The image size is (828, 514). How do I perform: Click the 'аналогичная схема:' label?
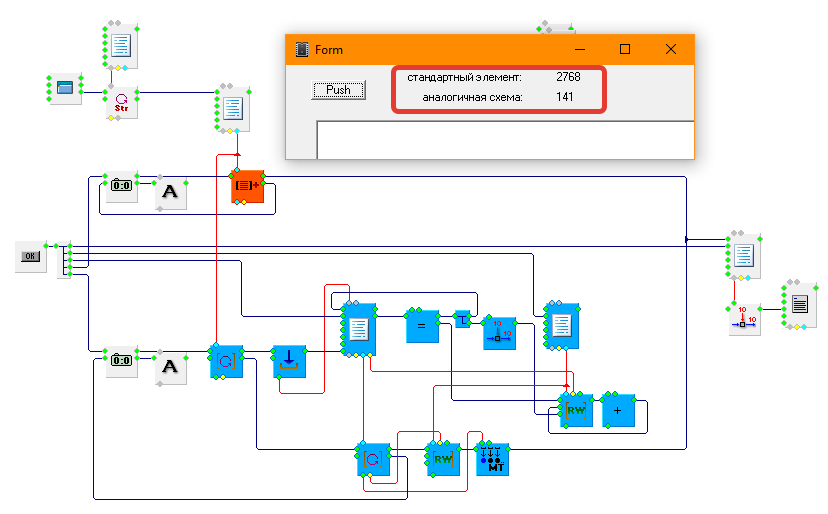(472, 97)
